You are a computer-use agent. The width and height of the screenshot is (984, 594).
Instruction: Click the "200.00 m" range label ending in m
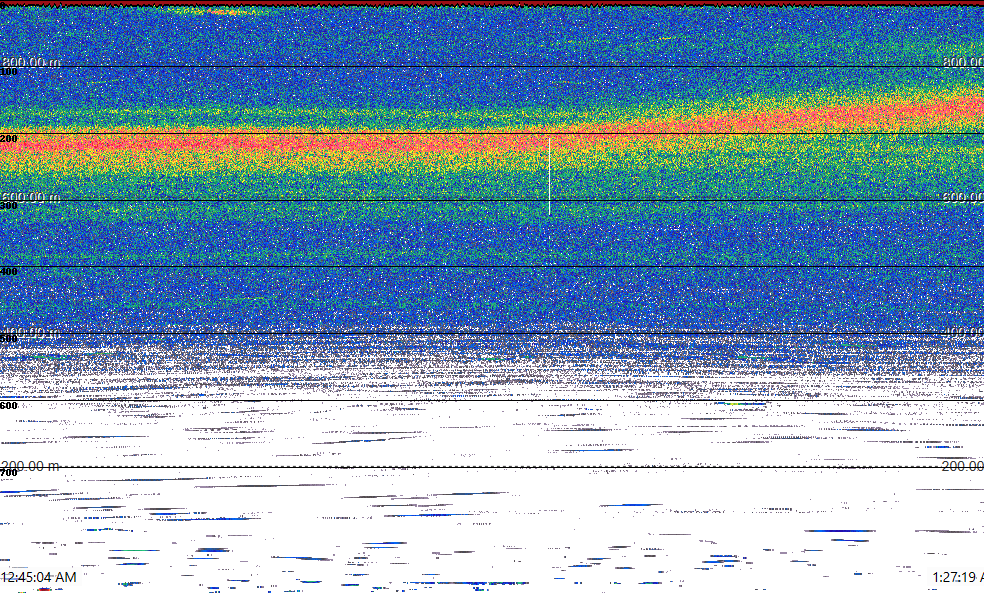pos(31,465)
